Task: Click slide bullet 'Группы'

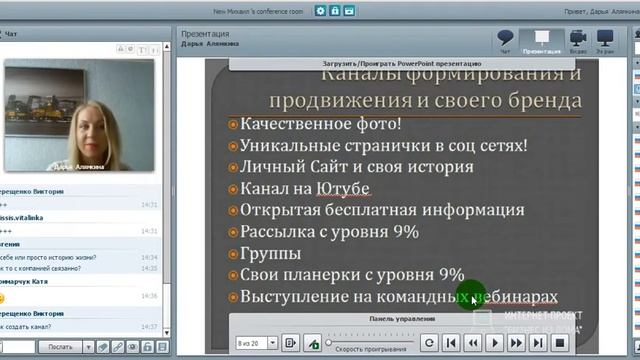Action: click(271, 253)
